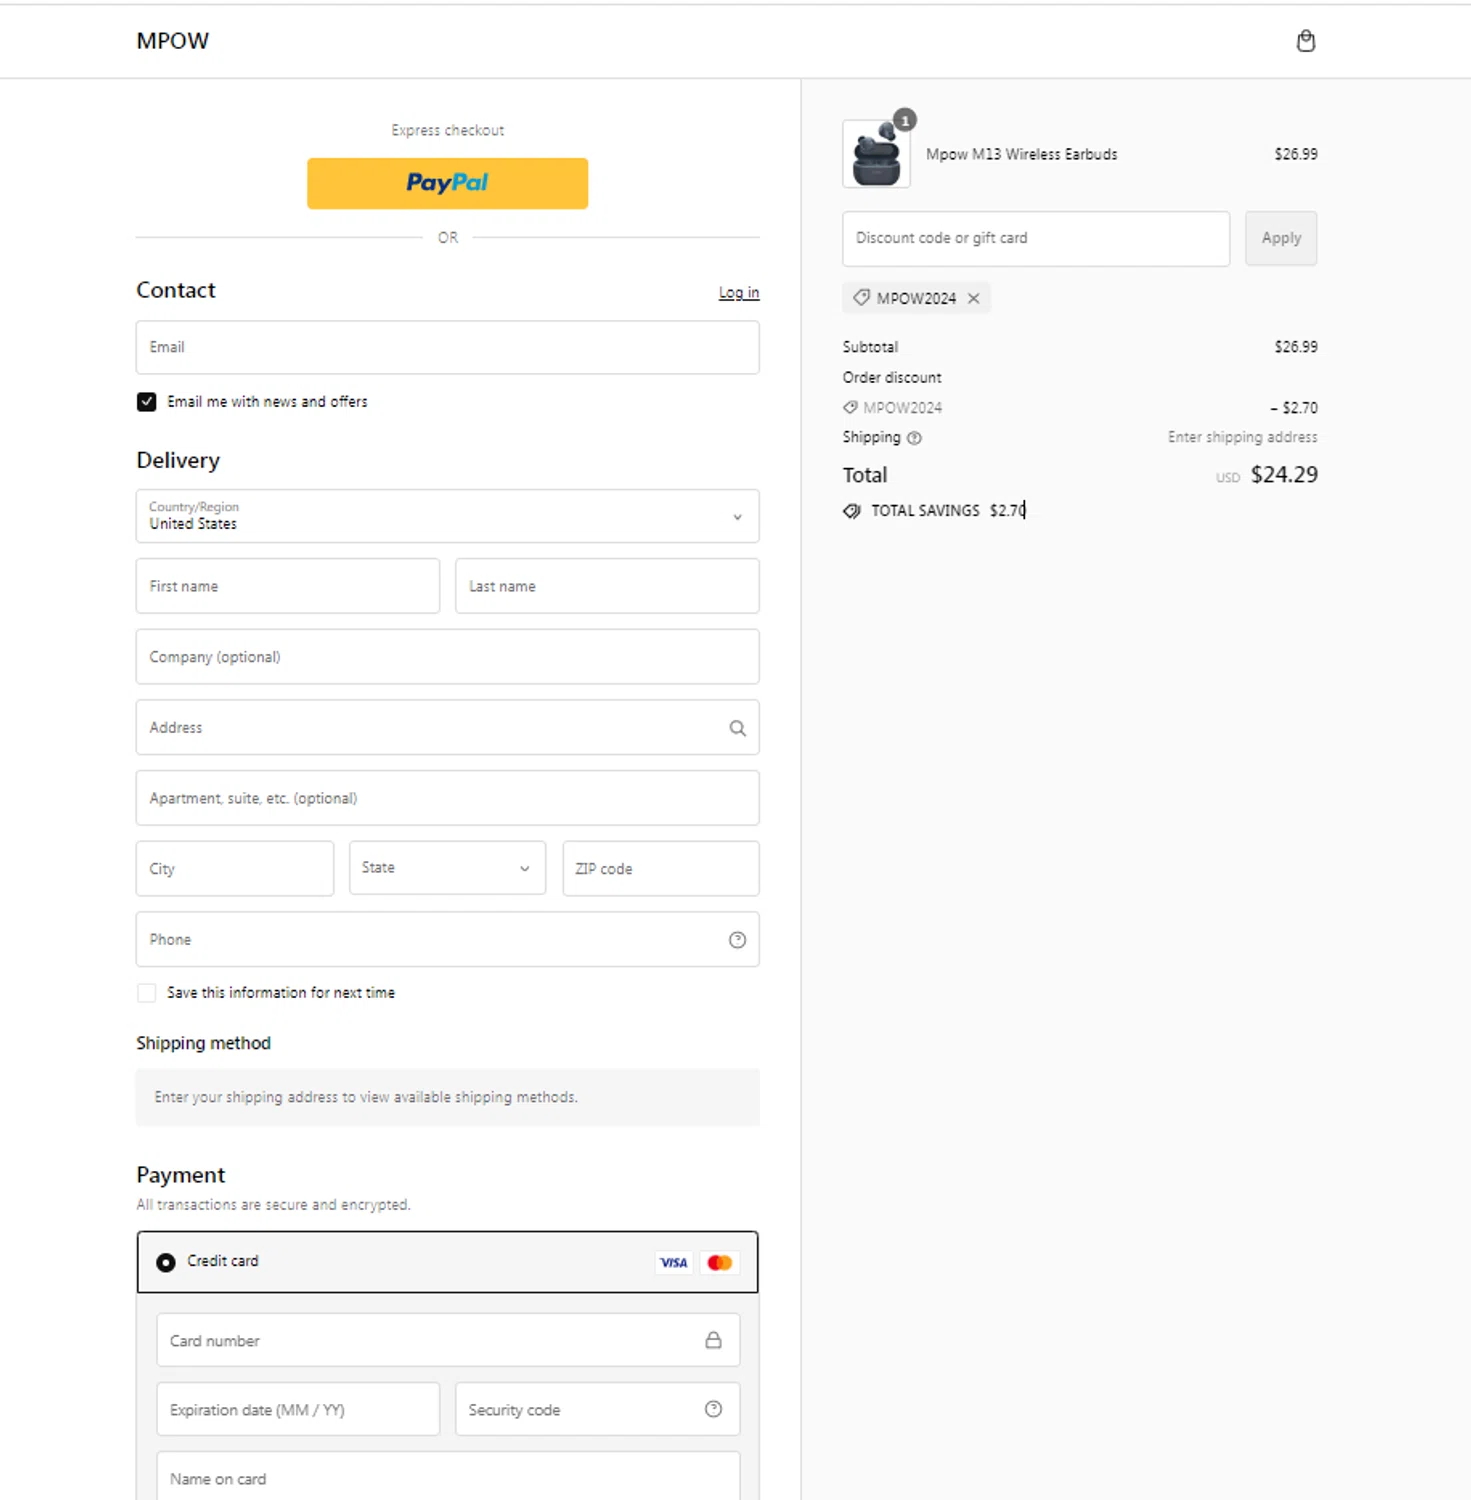Click the total savings tag icon
The height and width of the screenshot is (1500, 1471).
(851, 511)
